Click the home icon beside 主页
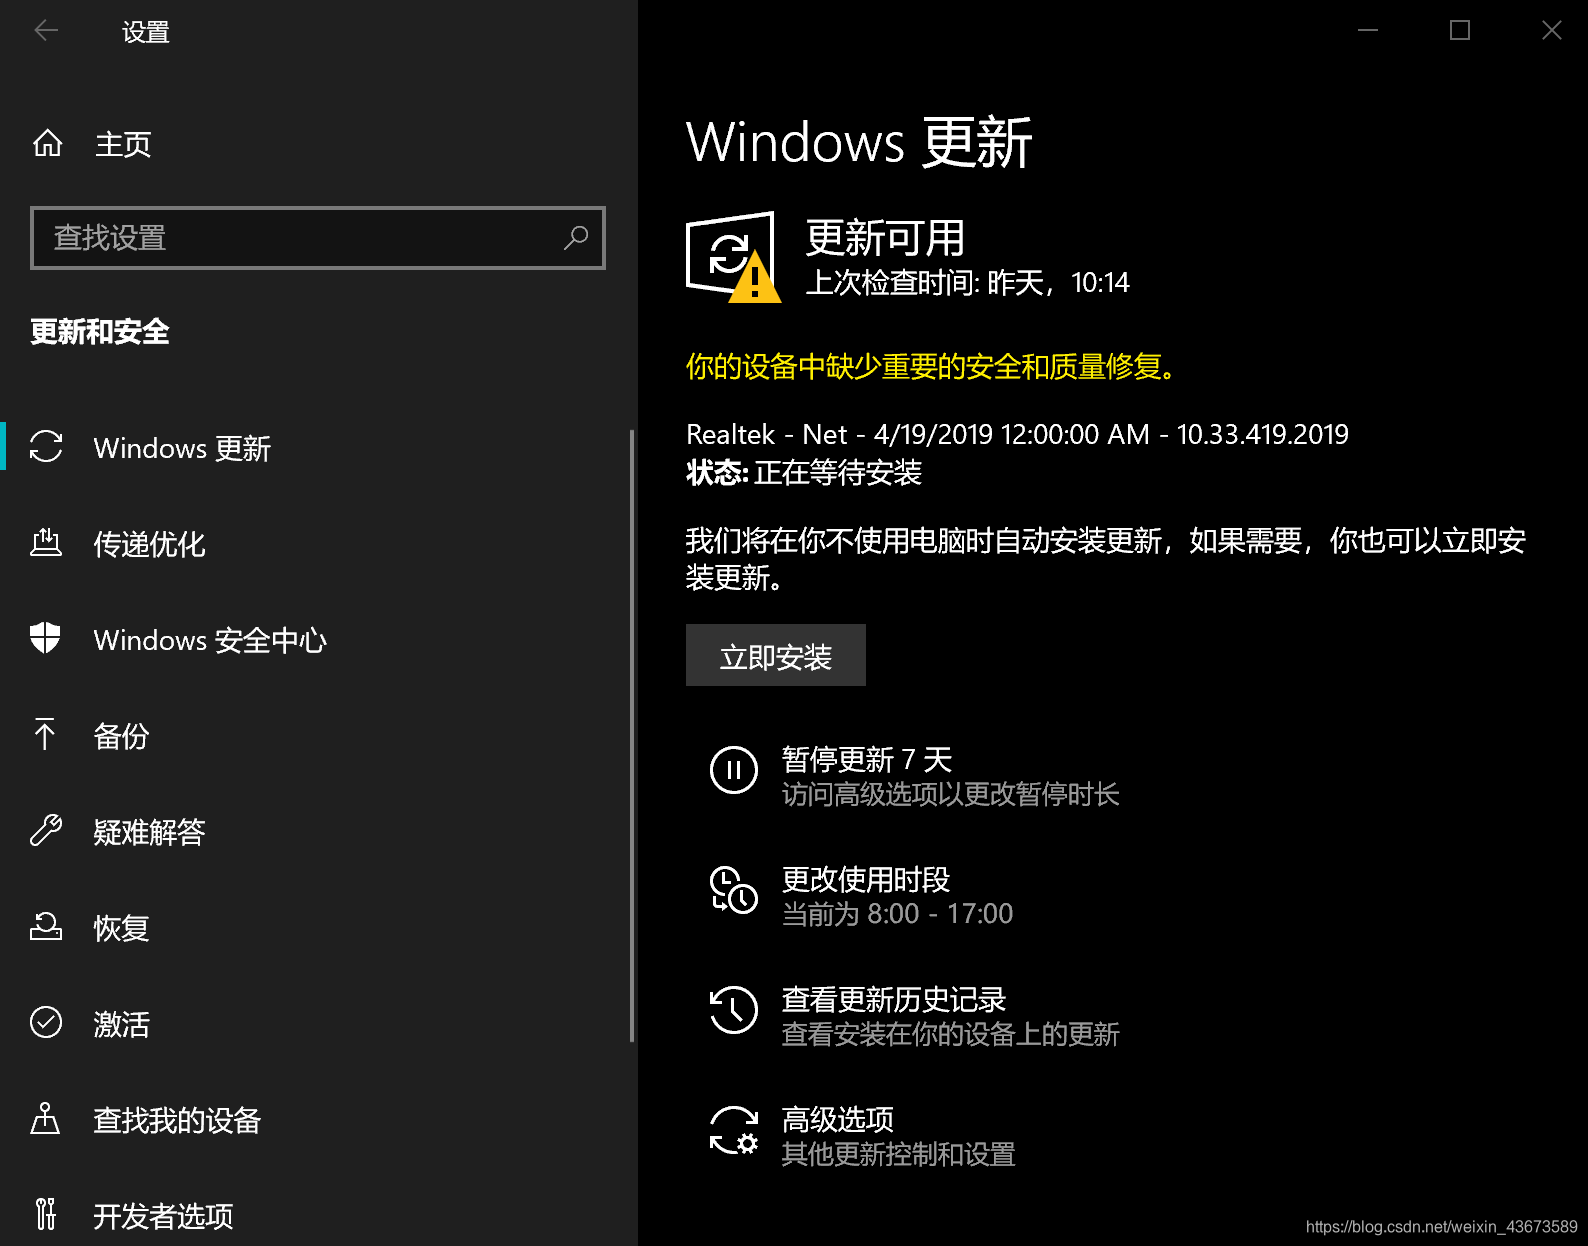Viewport: 1588px width, 1246px height. [x=47, y=144]
